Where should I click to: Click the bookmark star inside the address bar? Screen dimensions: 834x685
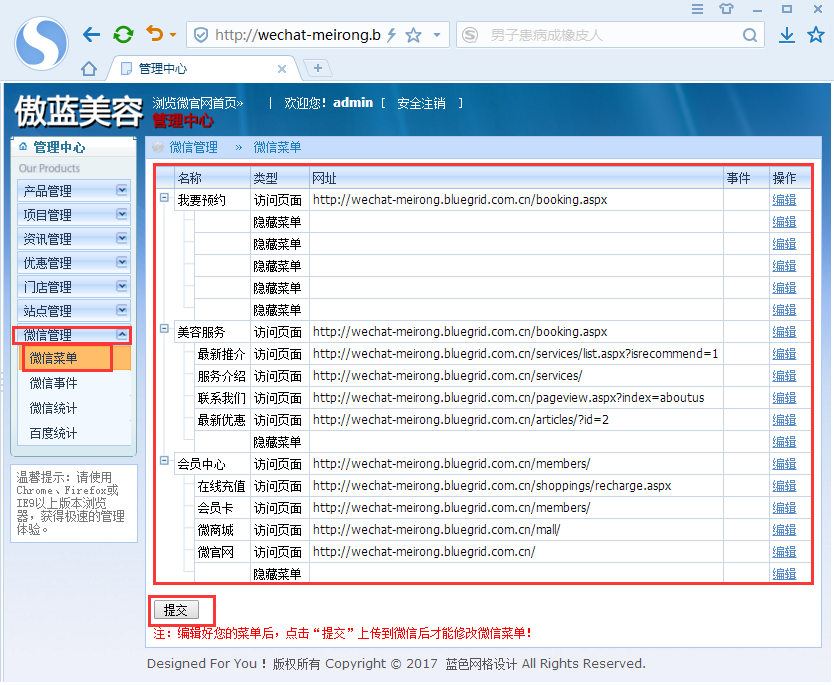tap(412, 33)
